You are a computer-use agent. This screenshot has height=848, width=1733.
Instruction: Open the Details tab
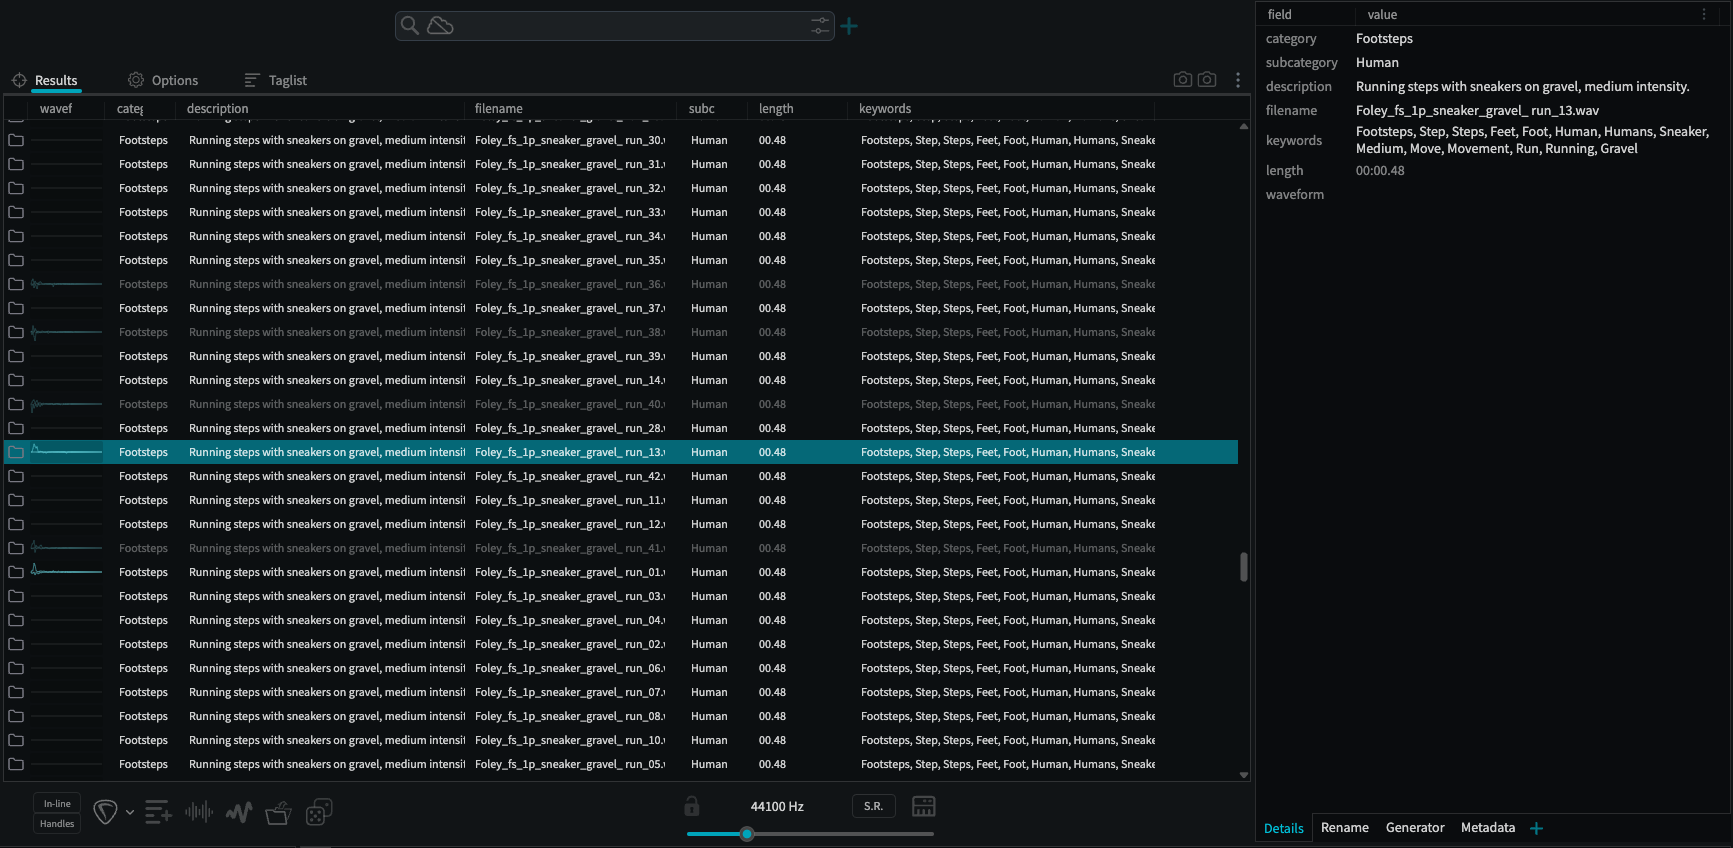(x=1284, y=828)
